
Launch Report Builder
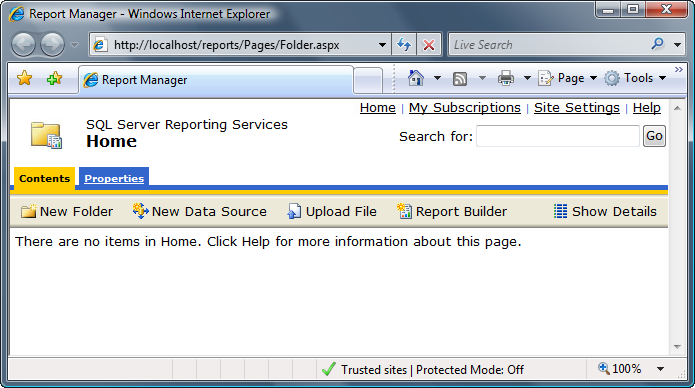pyautogui.click(x=452, y=212)
